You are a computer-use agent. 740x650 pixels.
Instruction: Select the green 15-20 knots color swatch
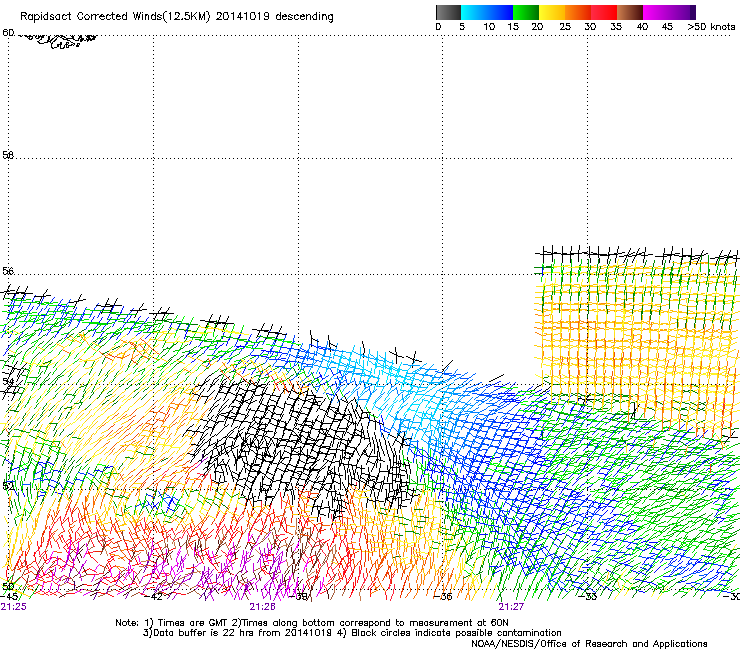point(526,12)
